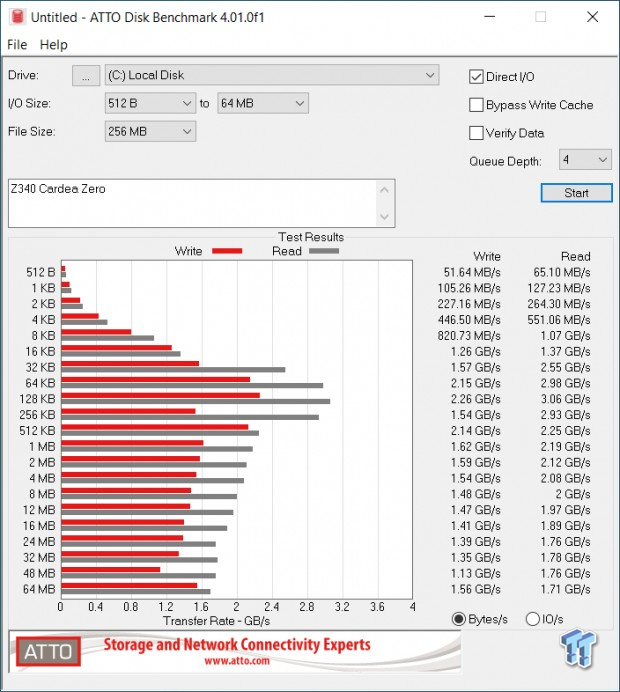Select the Bytes/s radio button
Viewport: 620px width, 692px height.
pos(459,619)
